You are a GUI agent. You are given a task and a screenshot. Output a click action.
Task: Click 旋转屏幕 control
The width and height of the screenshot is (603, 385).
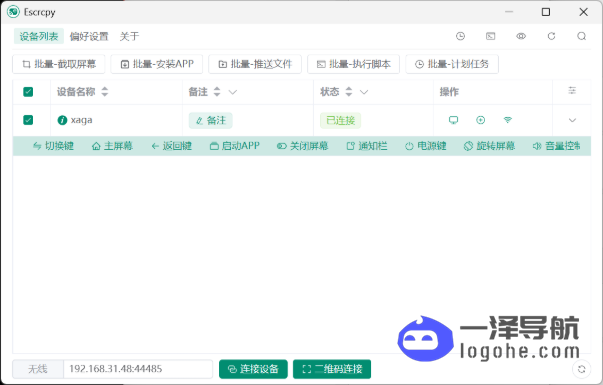click(490, 146)
